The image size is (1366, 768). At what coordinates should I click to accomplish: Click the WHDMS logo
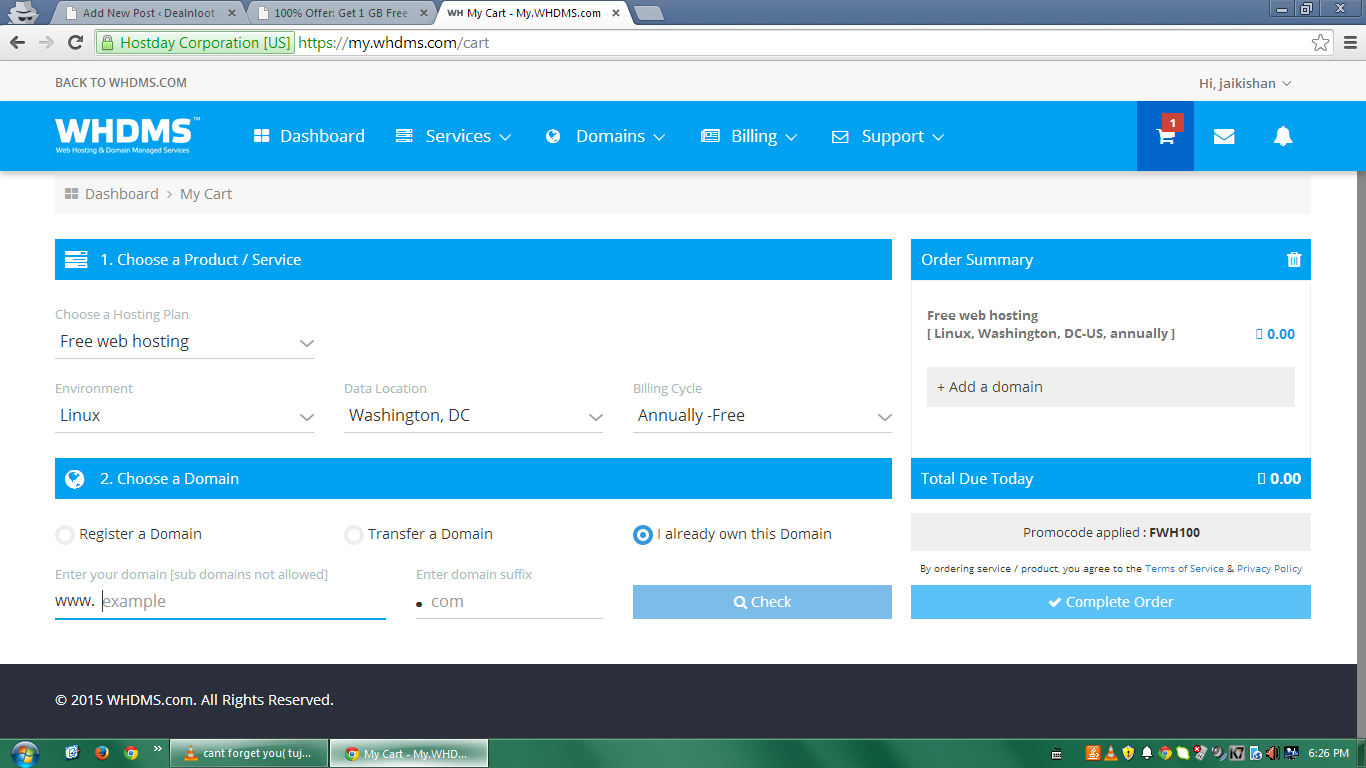(127, 136)
